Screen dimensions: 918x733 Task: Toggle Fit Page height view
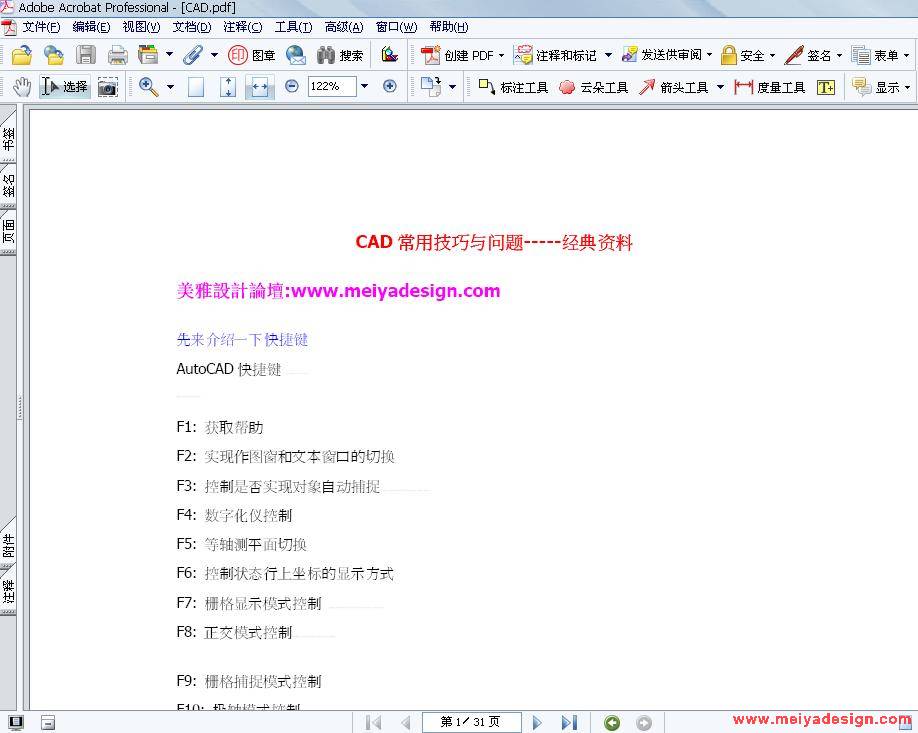click(228, 87)
